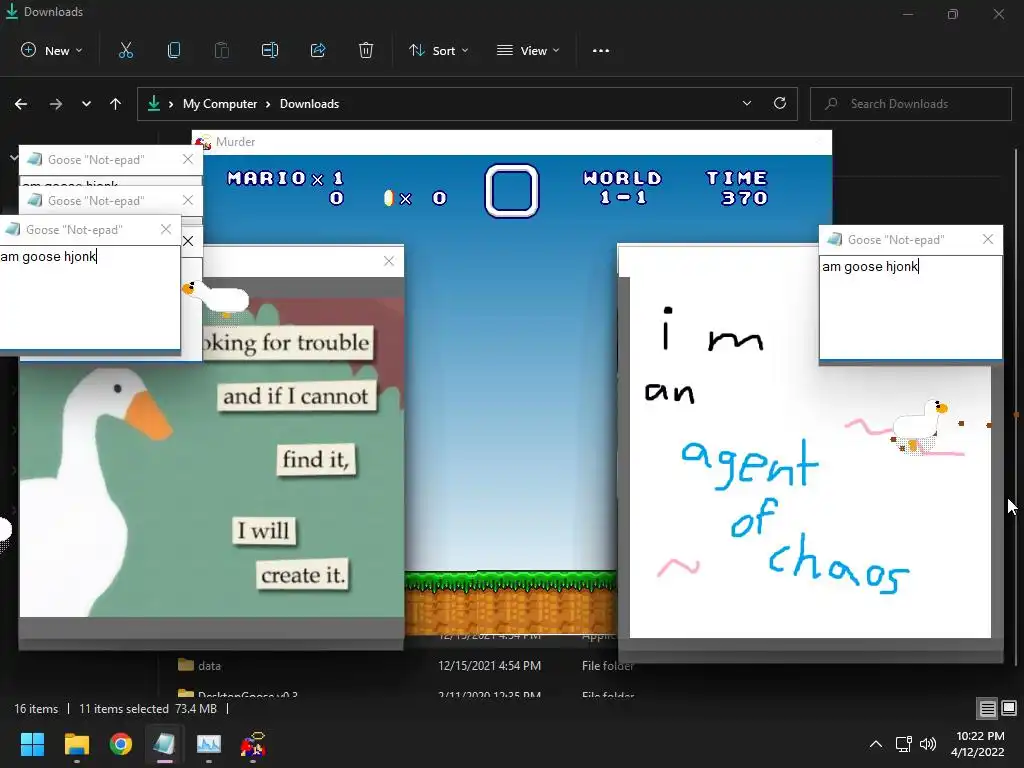Go up one folder level

(116, 104)
